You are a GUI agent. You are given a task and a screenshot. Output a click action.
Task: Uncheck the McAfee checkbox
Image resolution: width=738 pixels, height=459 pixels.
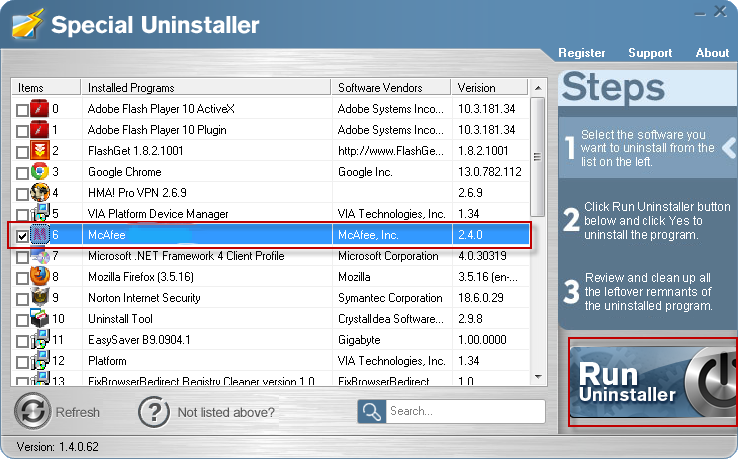[x=22, y=236]
